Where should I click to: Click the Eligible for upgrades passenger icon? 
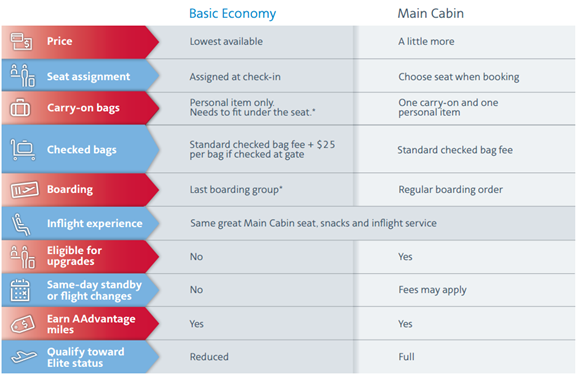[x=23, y=257]
